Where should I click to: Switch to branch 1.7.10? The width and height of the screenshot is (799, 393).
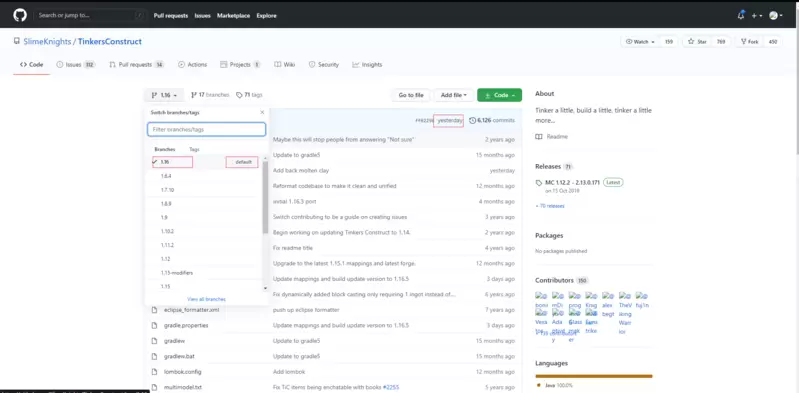tap(204, 190)
